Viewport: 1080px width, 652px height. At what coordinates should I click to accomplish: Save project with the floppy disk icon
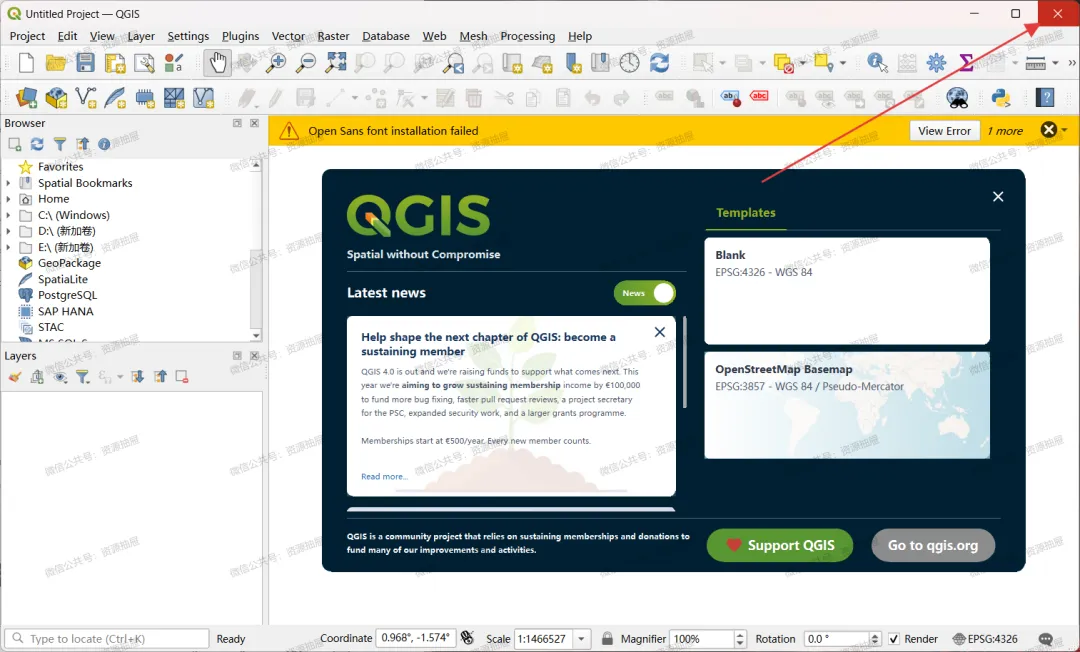pyautogui.click(x=85, y=63)
